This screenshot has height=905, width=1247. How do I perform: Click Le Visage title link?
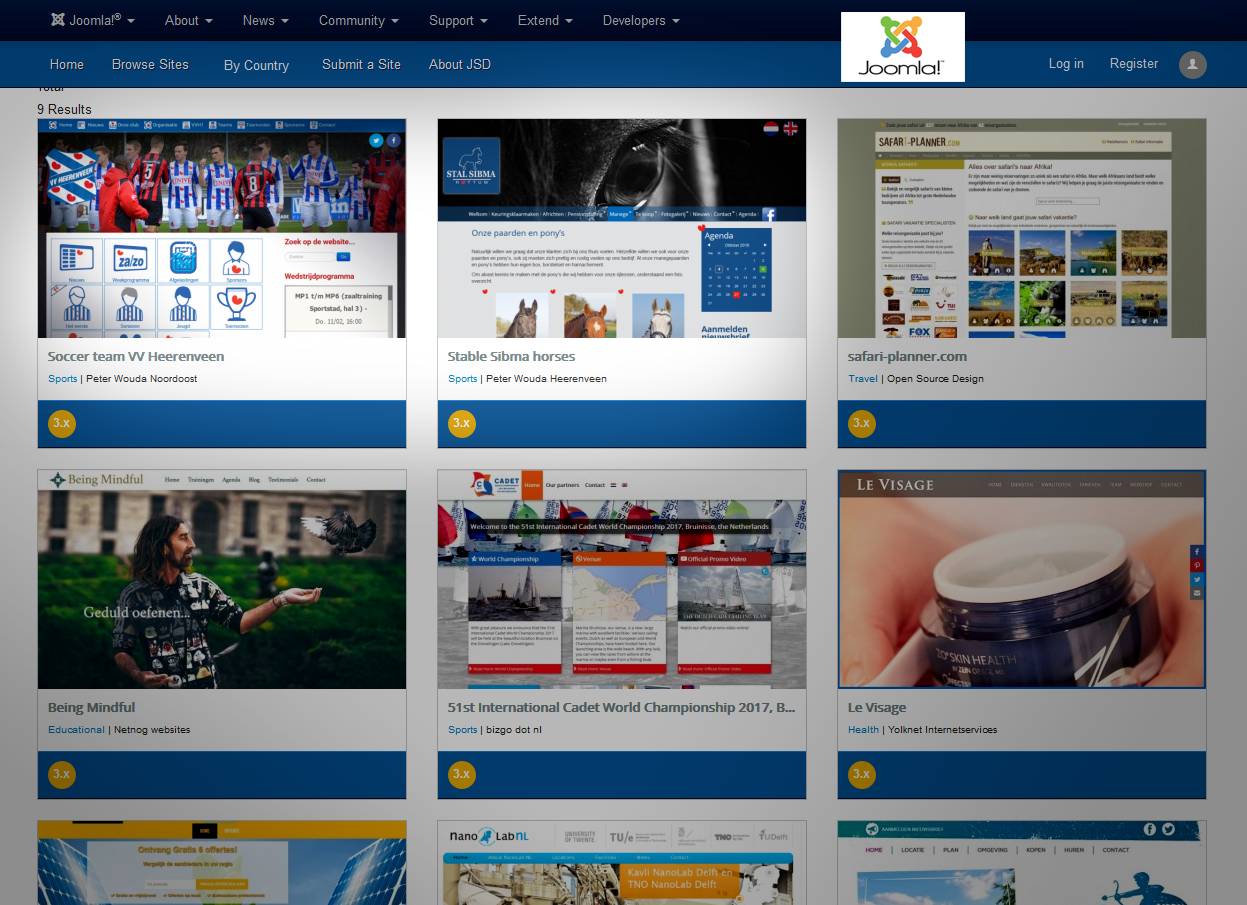[x=877, y=707]
